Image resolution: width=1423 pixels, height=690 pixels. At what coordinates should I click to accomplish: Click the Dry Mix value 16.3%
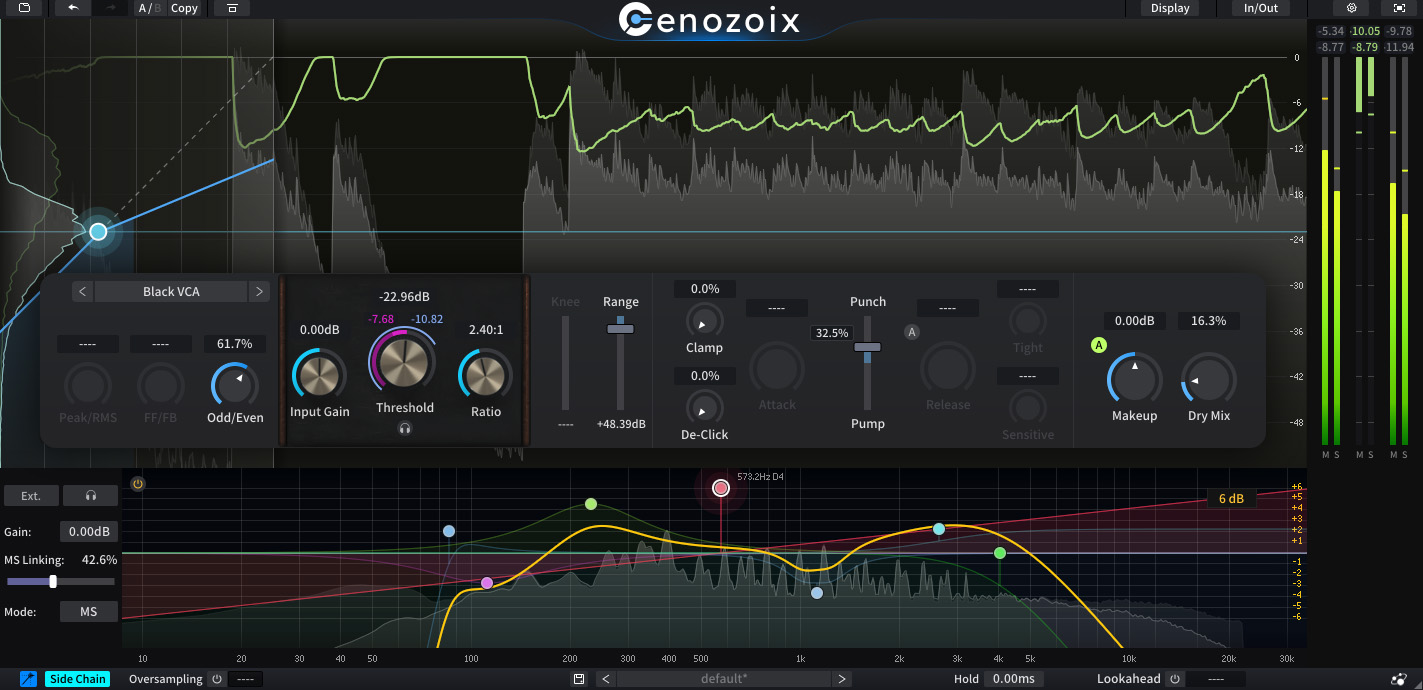1208,321
